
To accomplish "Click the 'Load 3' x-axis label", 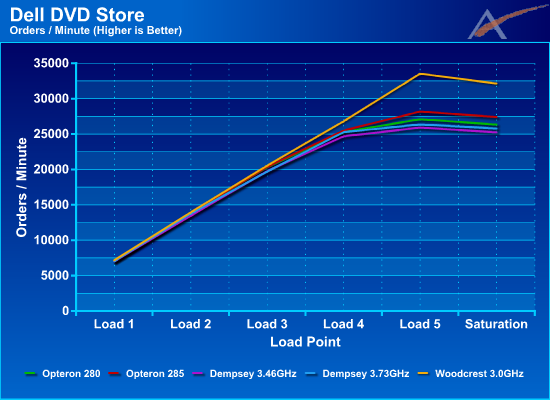I will (267, 324).
